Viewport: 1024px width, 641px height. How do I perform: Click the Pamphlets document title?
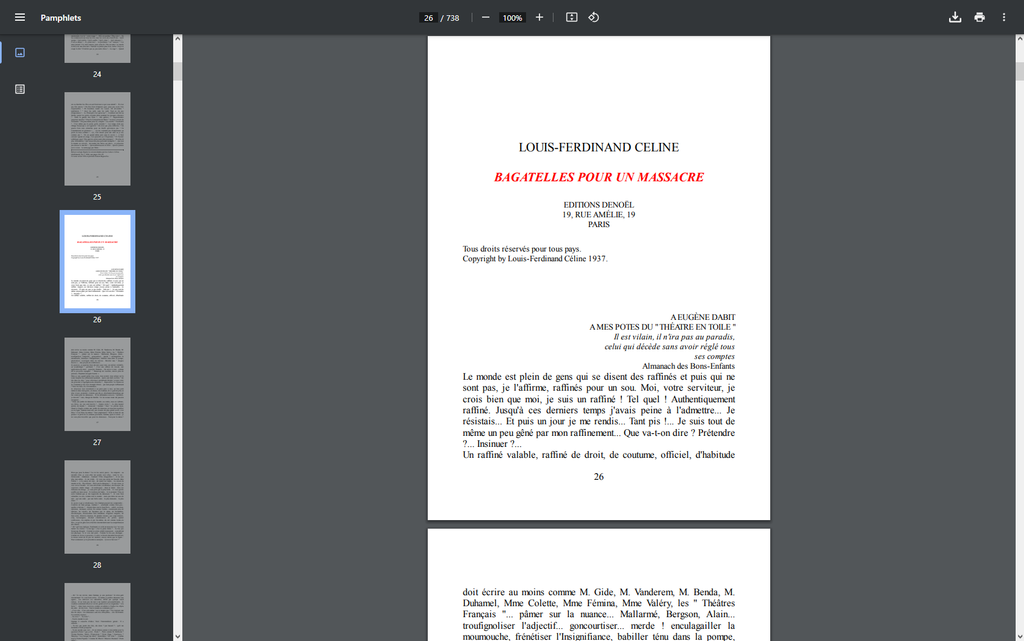click(x=61, y=18)
